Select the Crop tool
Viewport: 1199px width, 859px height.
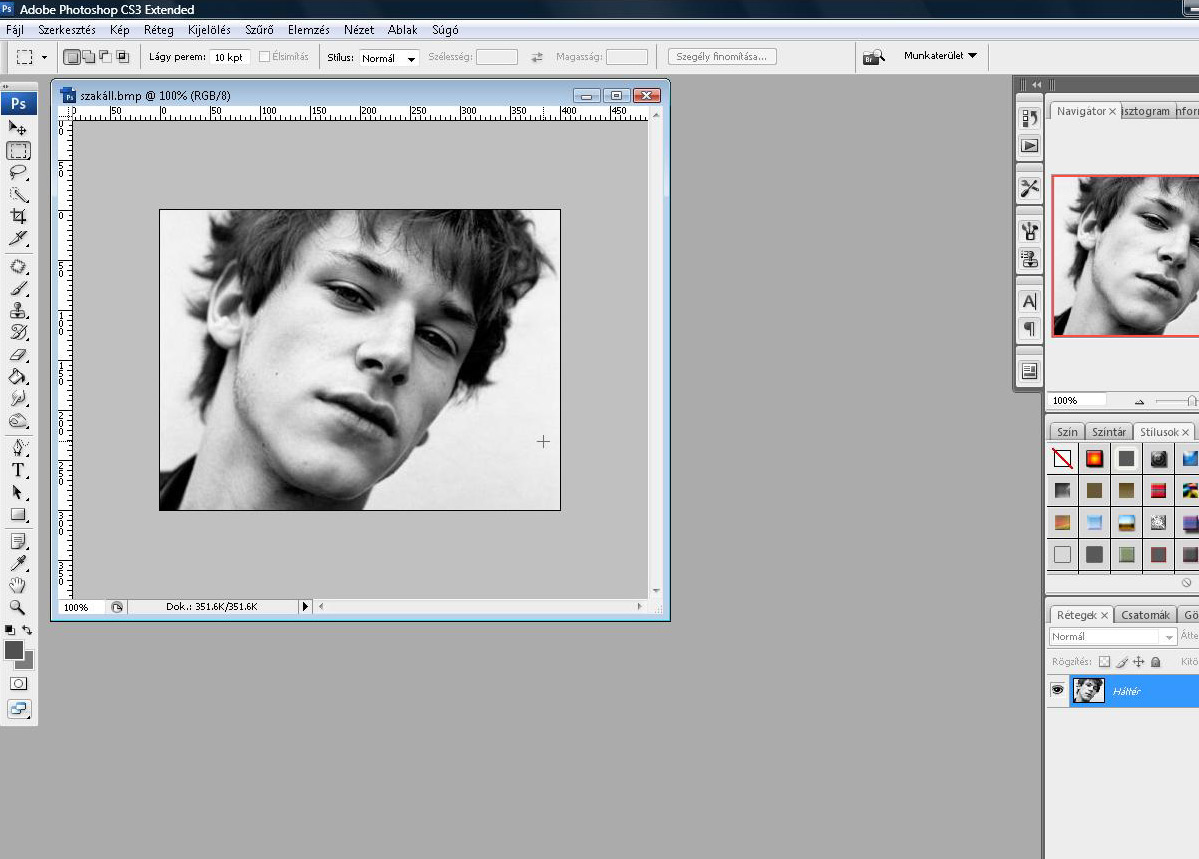[18, 216]
